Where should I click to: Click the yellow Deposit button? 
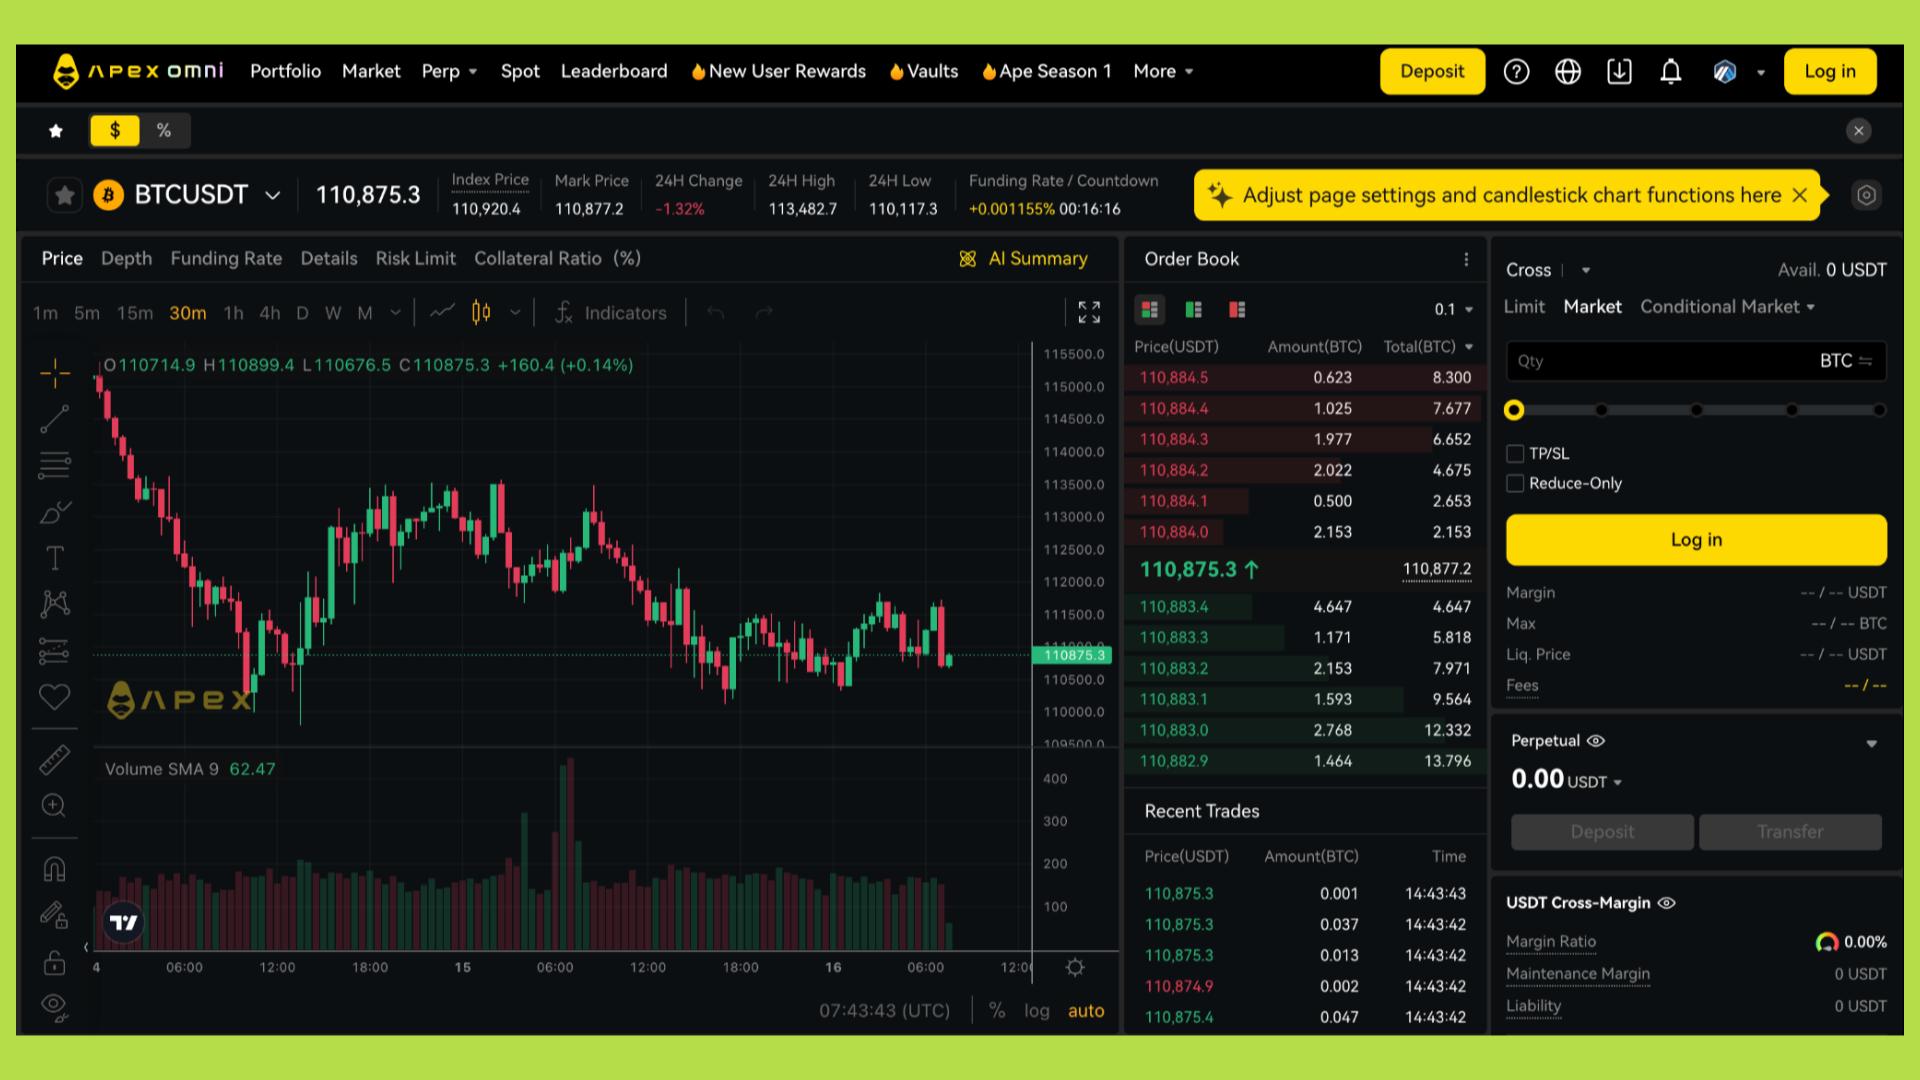1431,72
